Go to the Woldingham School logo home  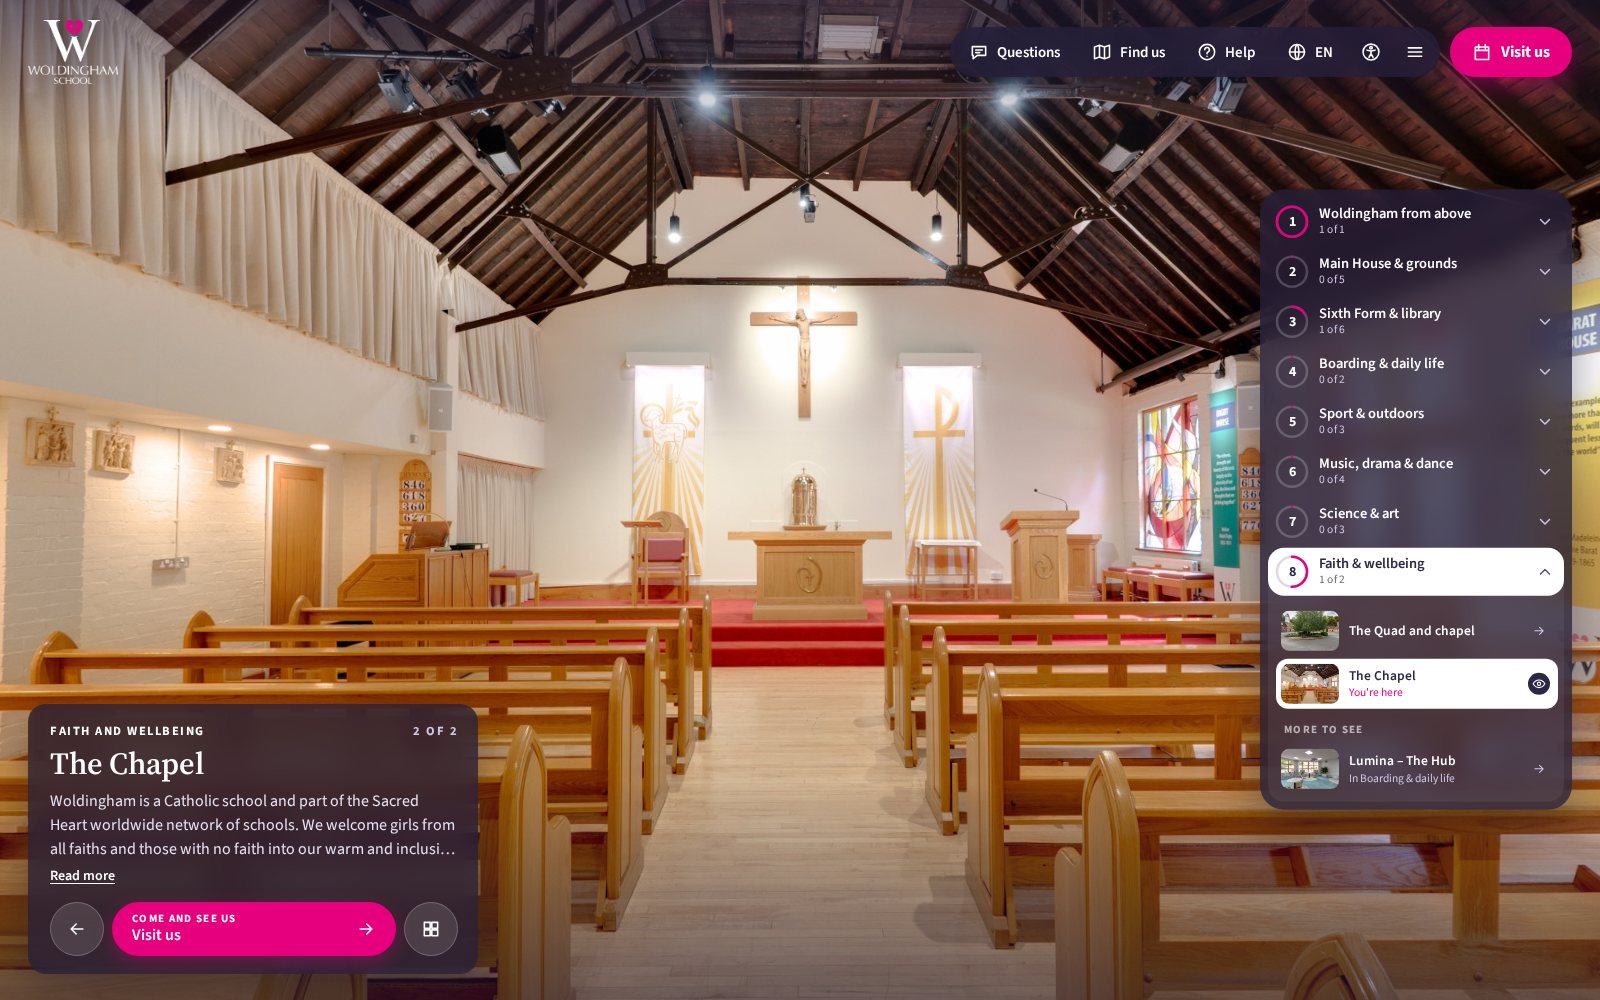pyautogui.click(x=72, y=52)
